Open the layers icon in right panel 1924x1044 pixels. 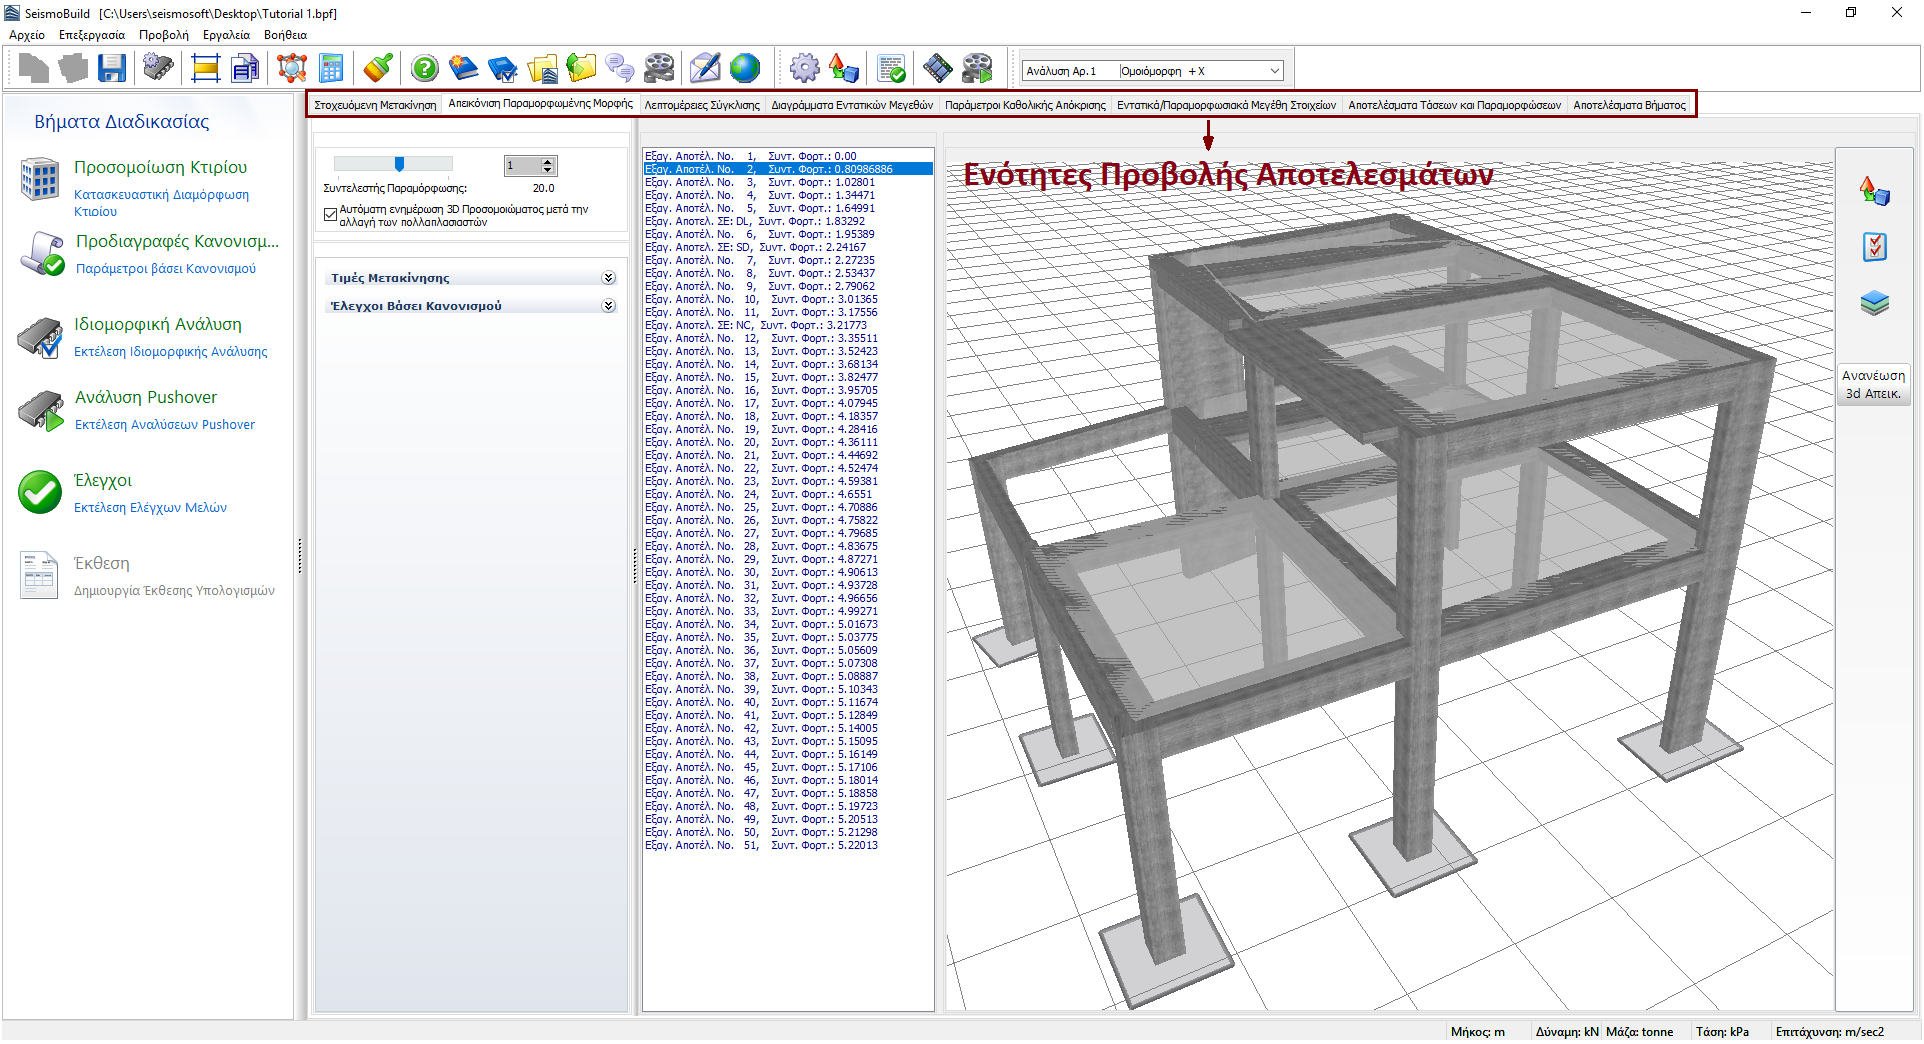1874,303
